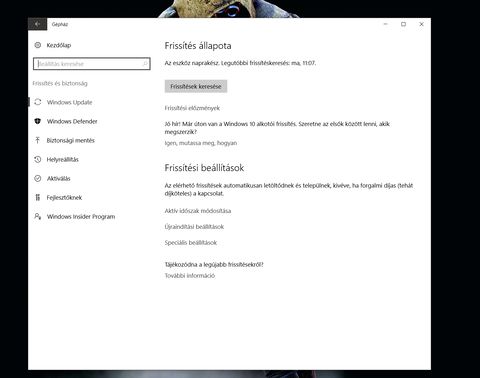This screenshot has width=480, height=378.
Task: Click Frissítés és biztonság category label
Action: click(60, 83)
